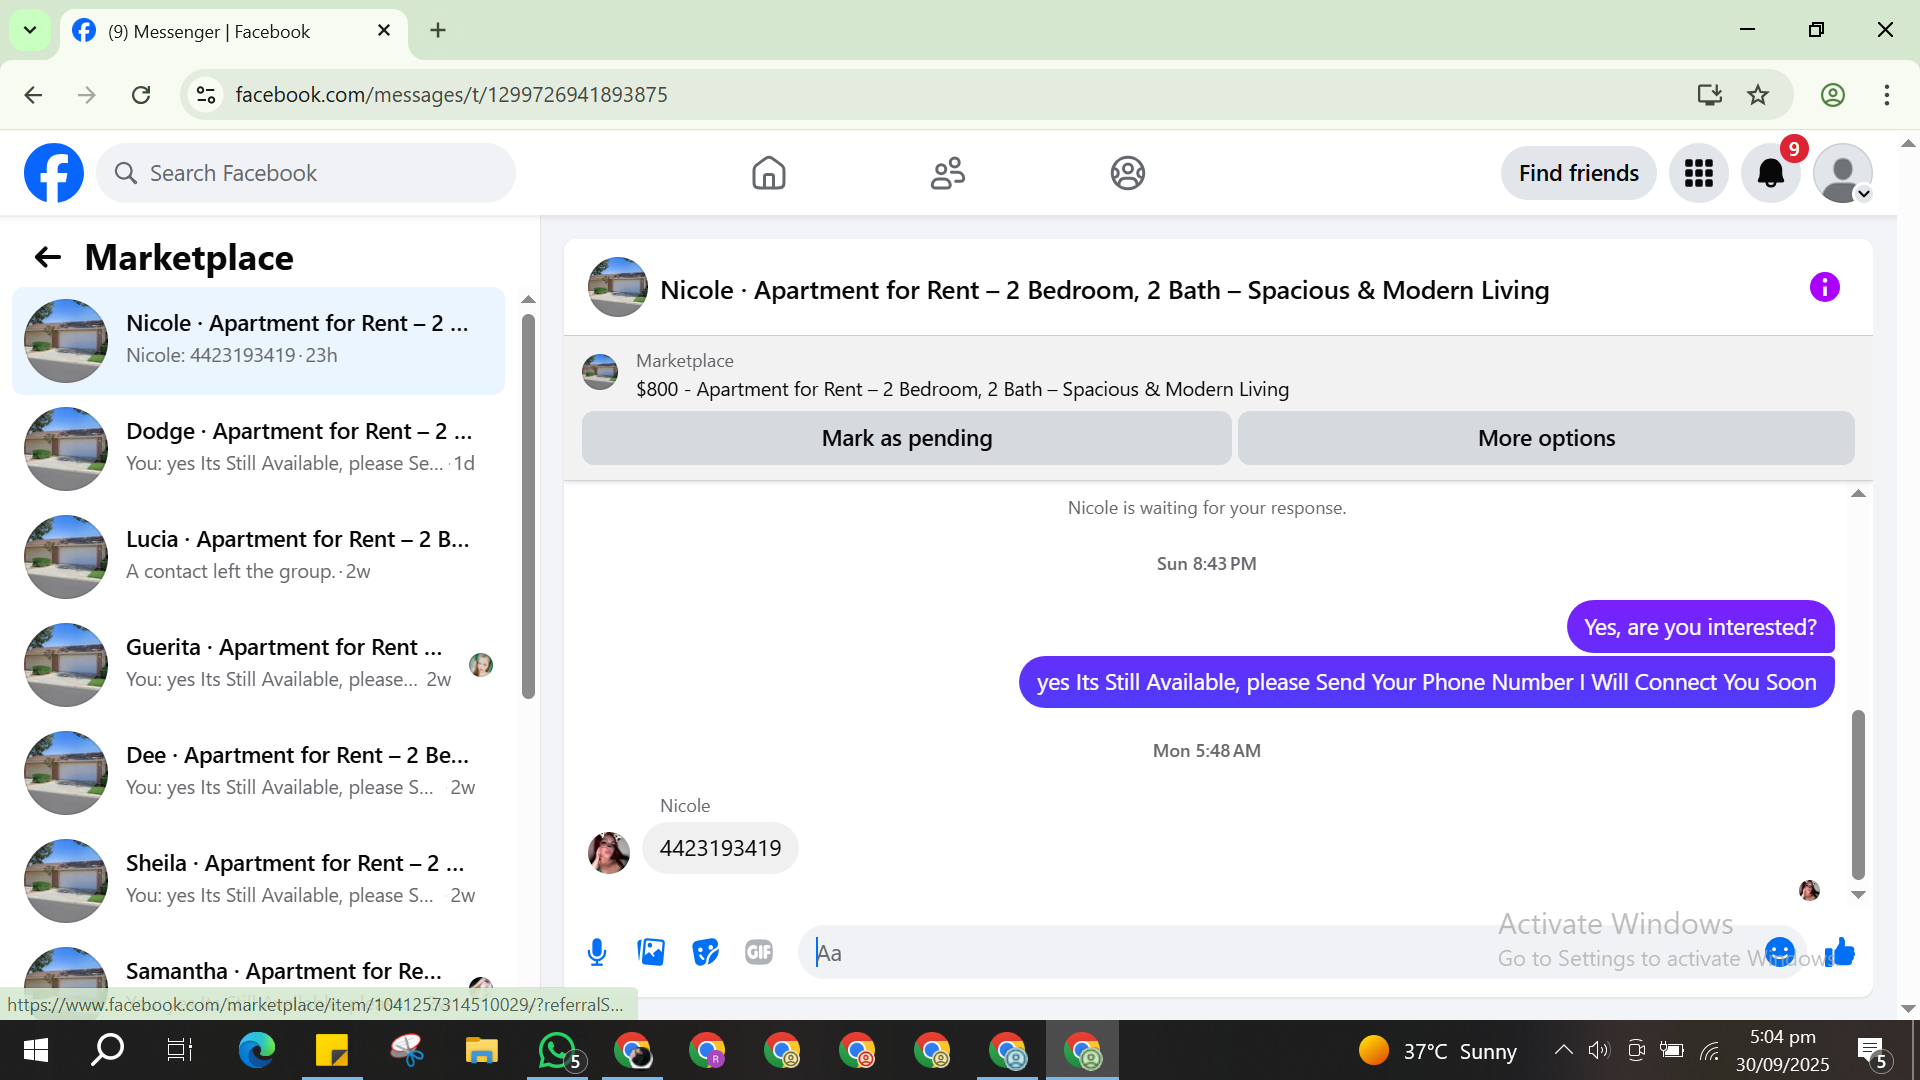Open the tab search dropdown arrow
The height and width of the screenshot is (1080, 1920).
(30, 30)
